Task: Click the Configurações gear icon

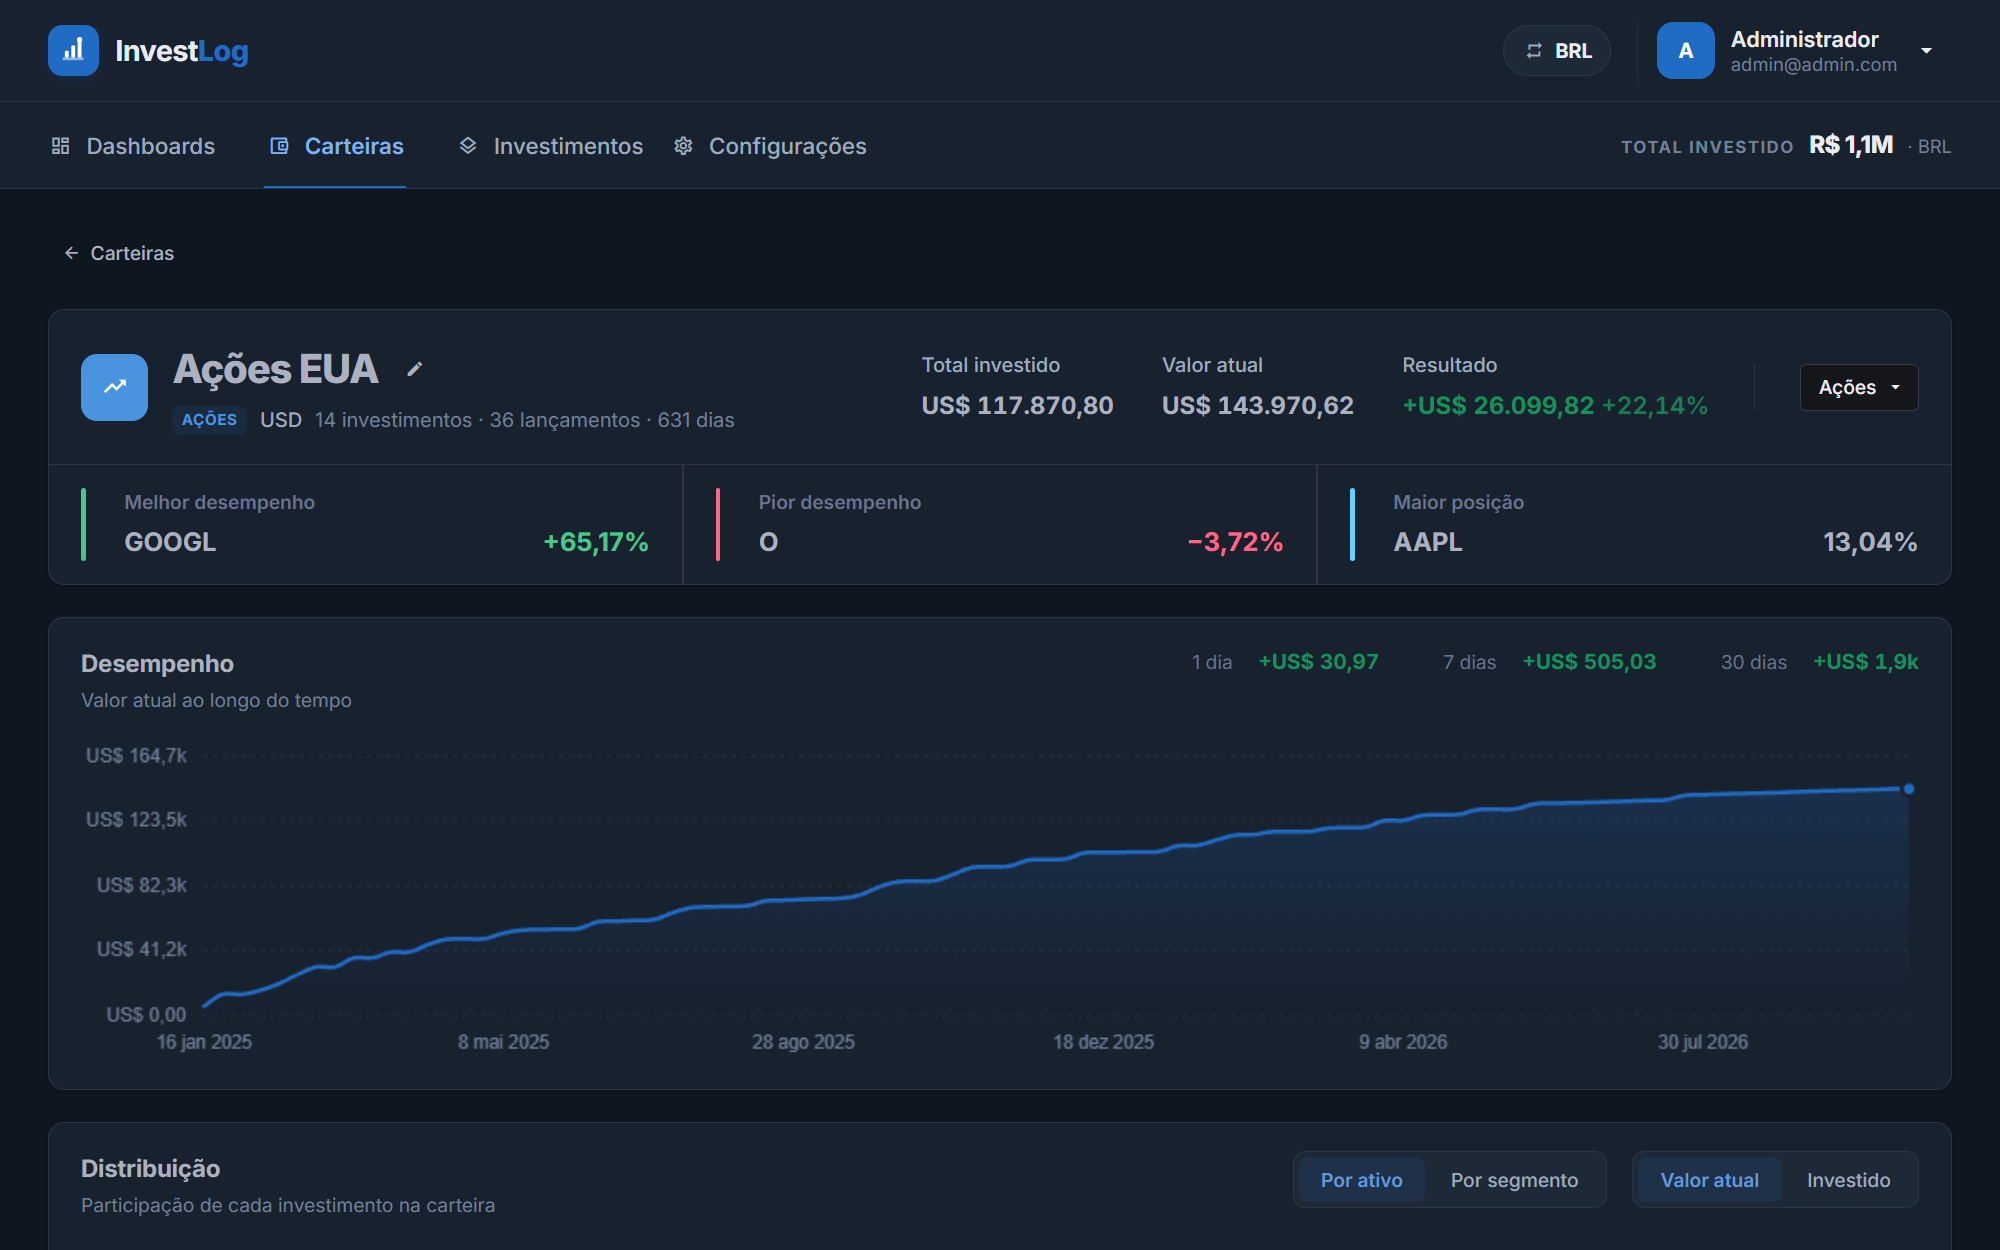Action: tap(683, 146)
